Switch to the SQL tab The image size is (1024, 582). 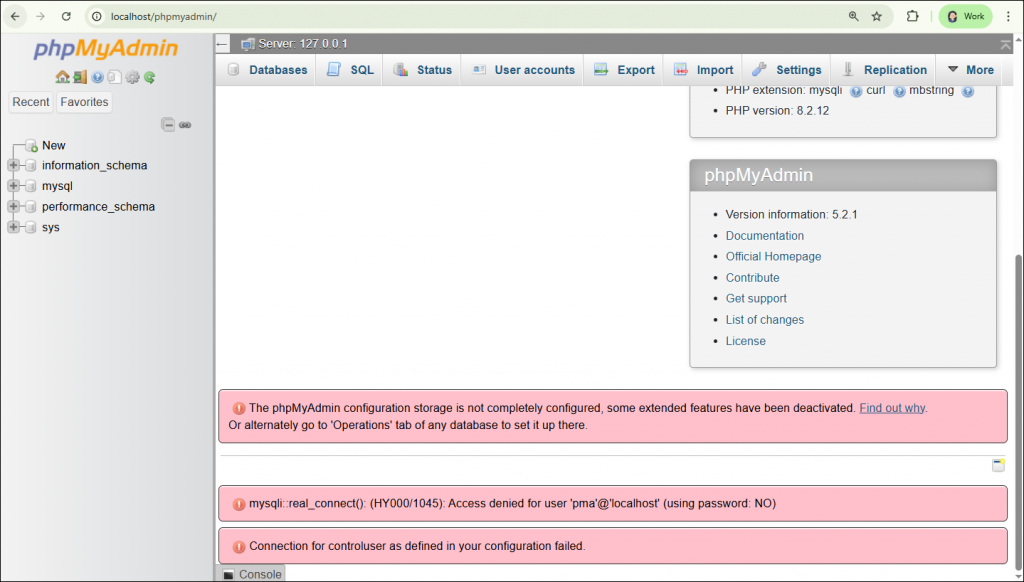349,70
